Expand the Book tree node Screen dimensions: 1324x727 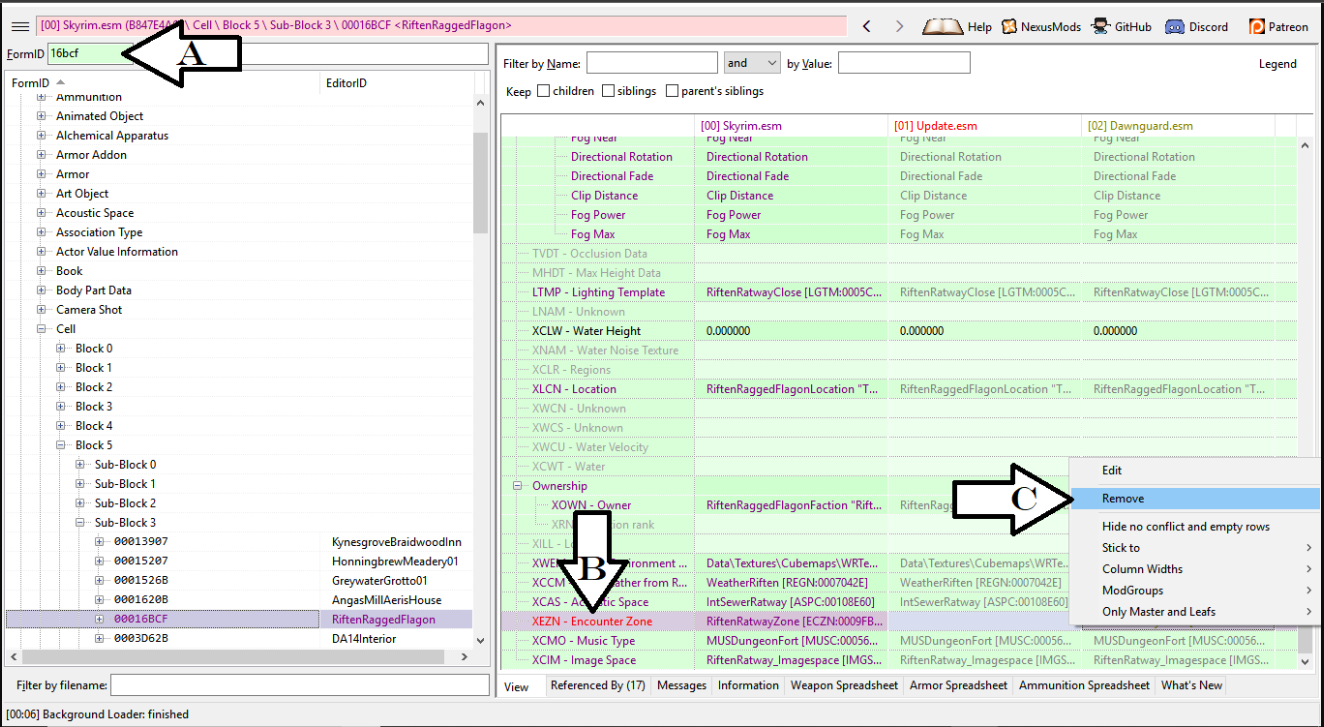42,271
